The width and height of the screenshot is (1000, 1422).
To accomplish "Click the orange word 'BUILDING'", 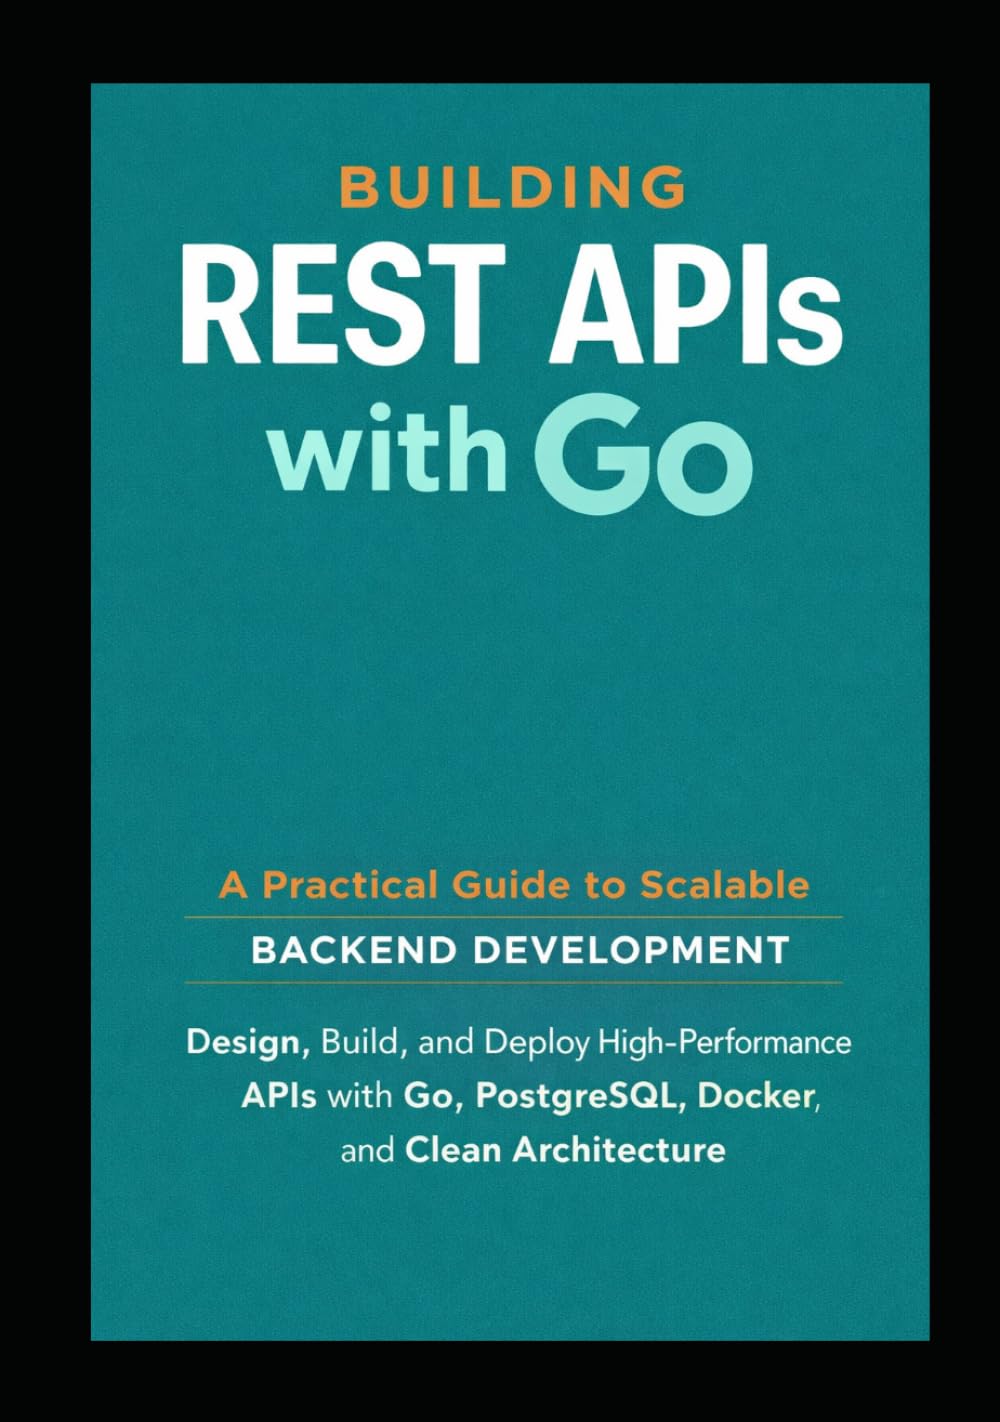I will [x=513, y=187].
